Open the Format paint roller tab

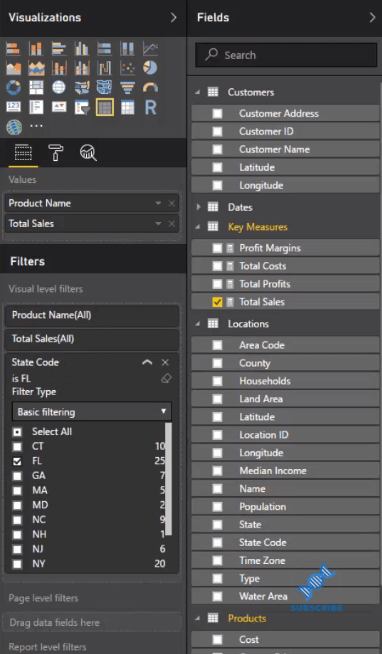click(56, 153)
